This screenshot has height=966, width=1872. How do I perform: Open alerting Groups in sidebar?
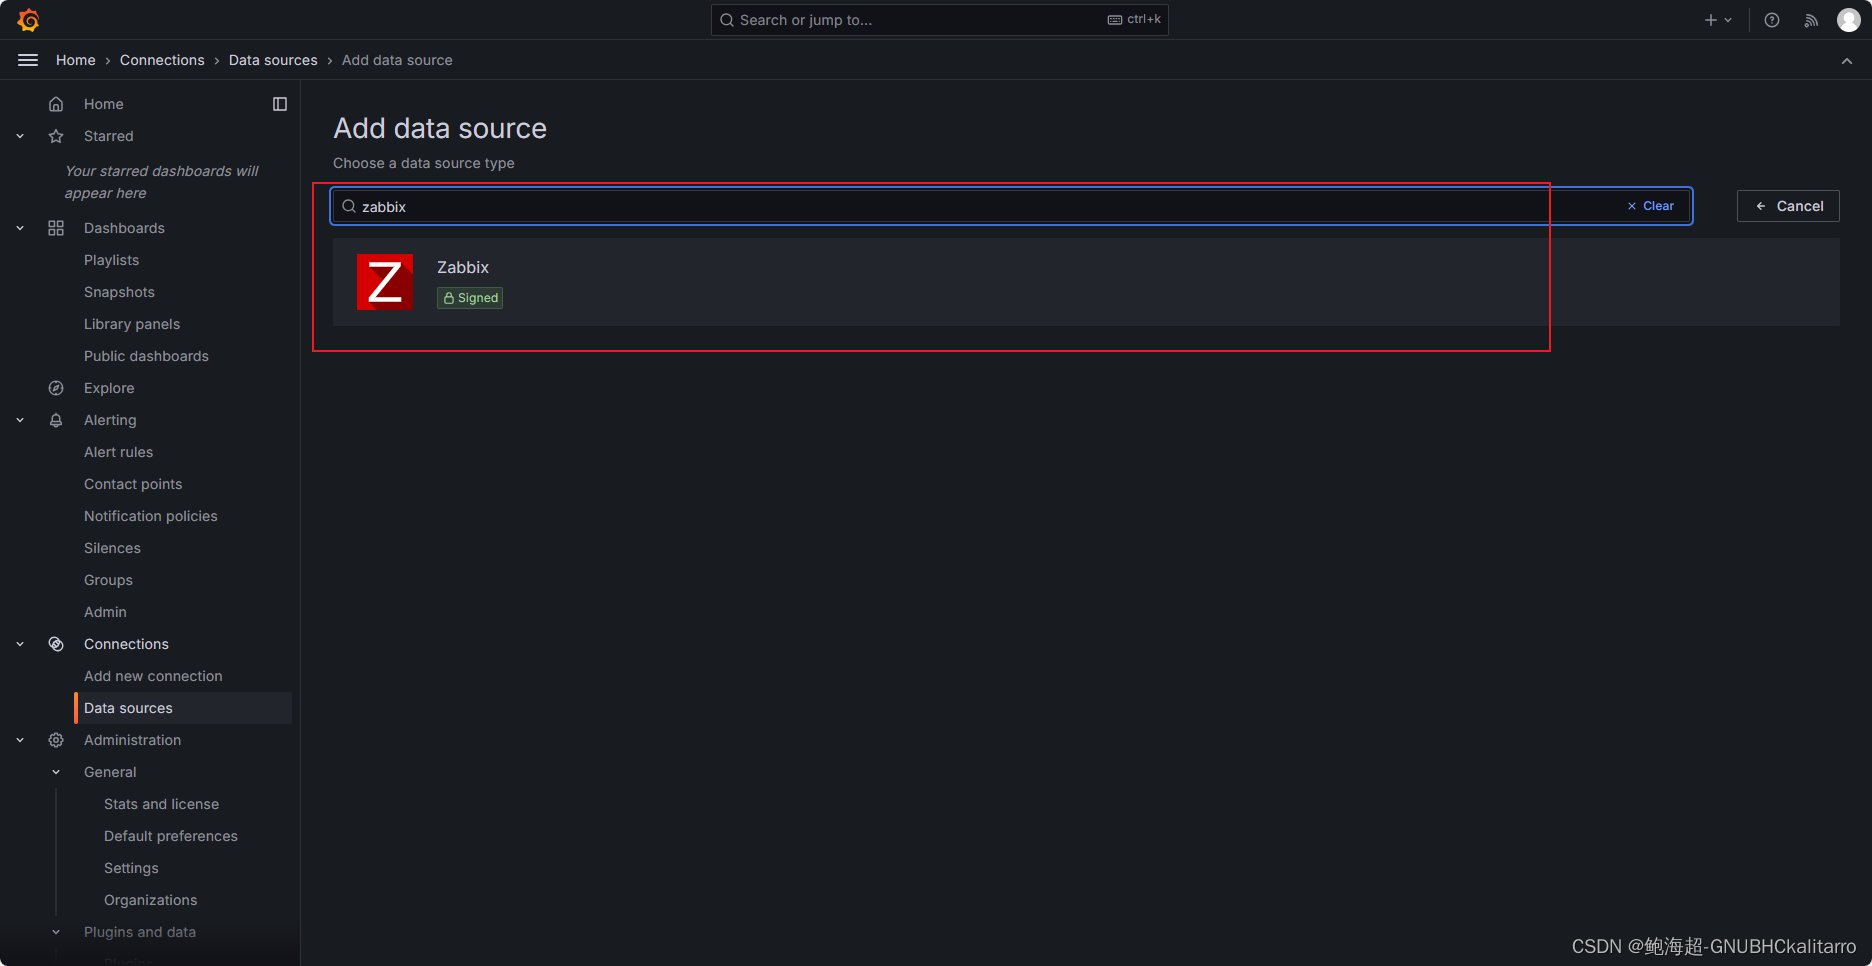[108, 580]
